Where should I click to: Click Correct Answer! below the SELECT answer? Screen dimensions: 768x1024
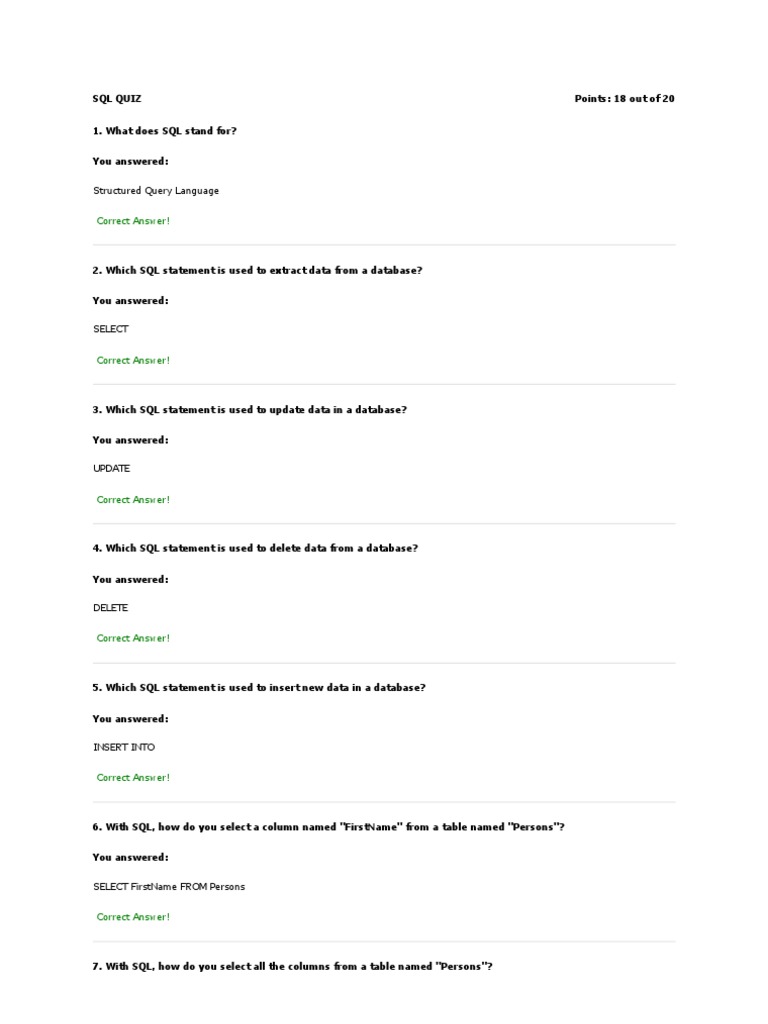(x=133, y=360)
